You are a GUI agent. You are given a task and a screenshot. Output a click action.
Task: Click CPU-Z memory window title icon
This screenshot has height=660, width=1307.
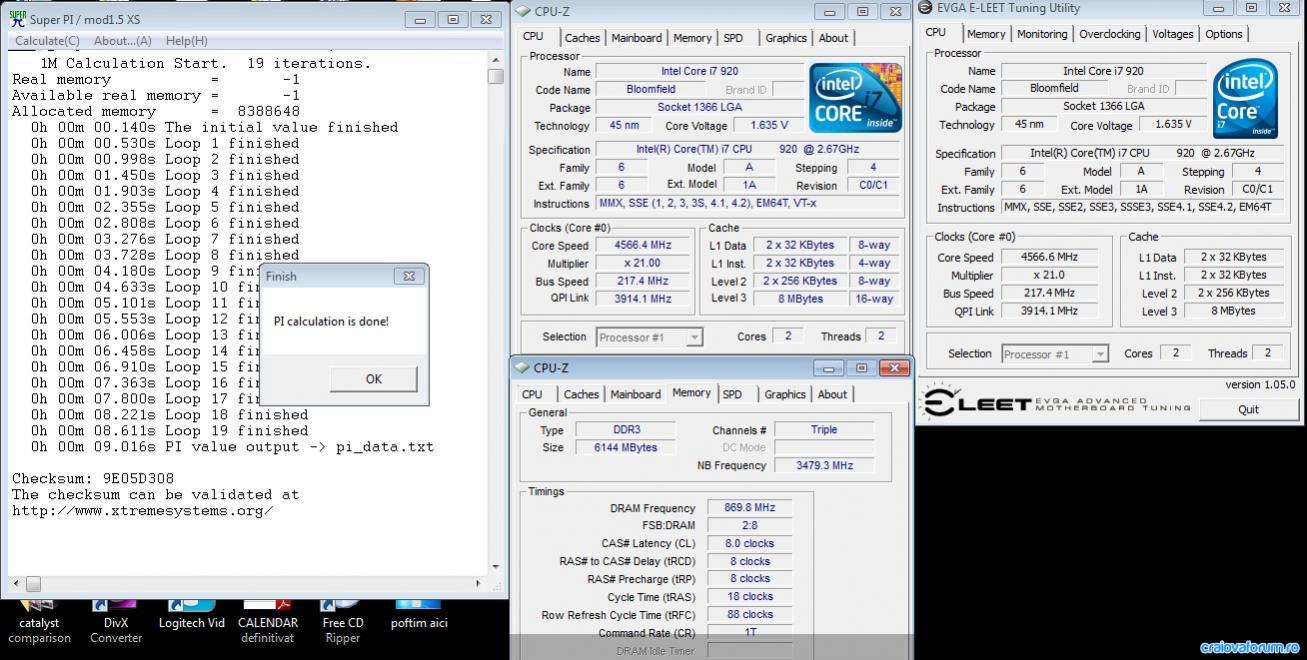[x=523, y=368]
